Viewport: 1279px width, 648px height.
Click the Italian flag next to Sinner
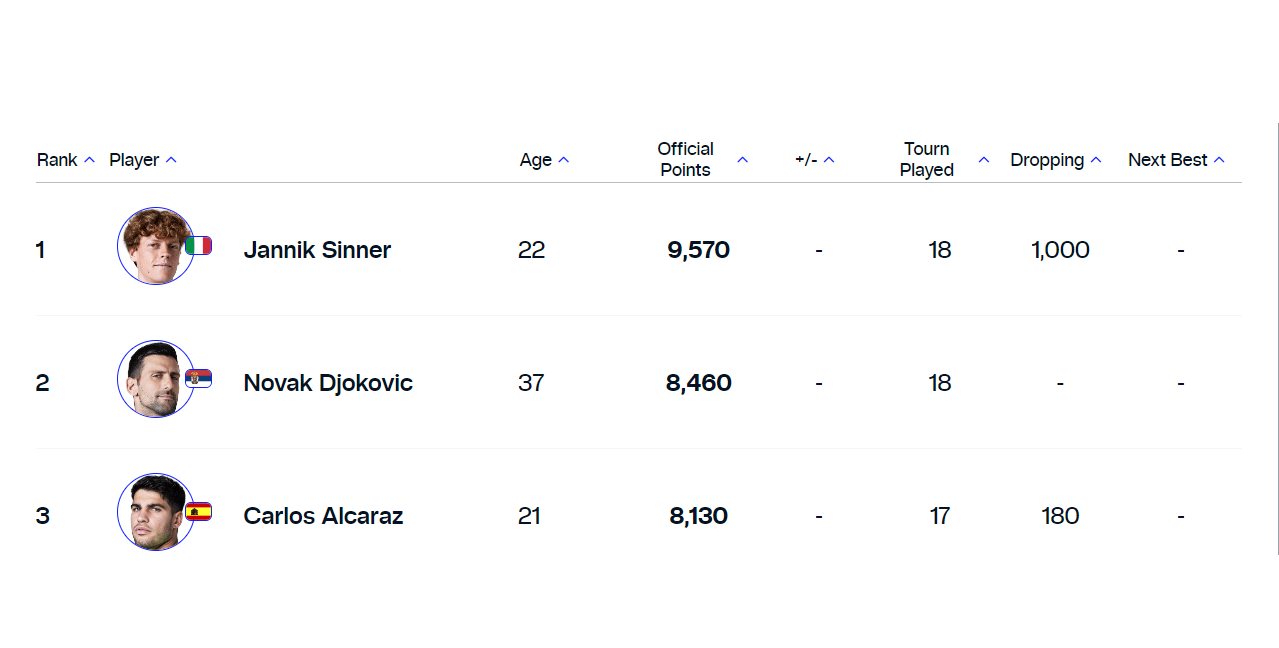coord(198,245)
